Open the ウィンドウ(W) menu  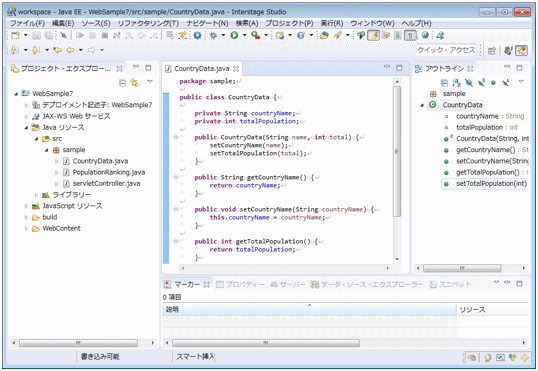click(x=372, y=23)
